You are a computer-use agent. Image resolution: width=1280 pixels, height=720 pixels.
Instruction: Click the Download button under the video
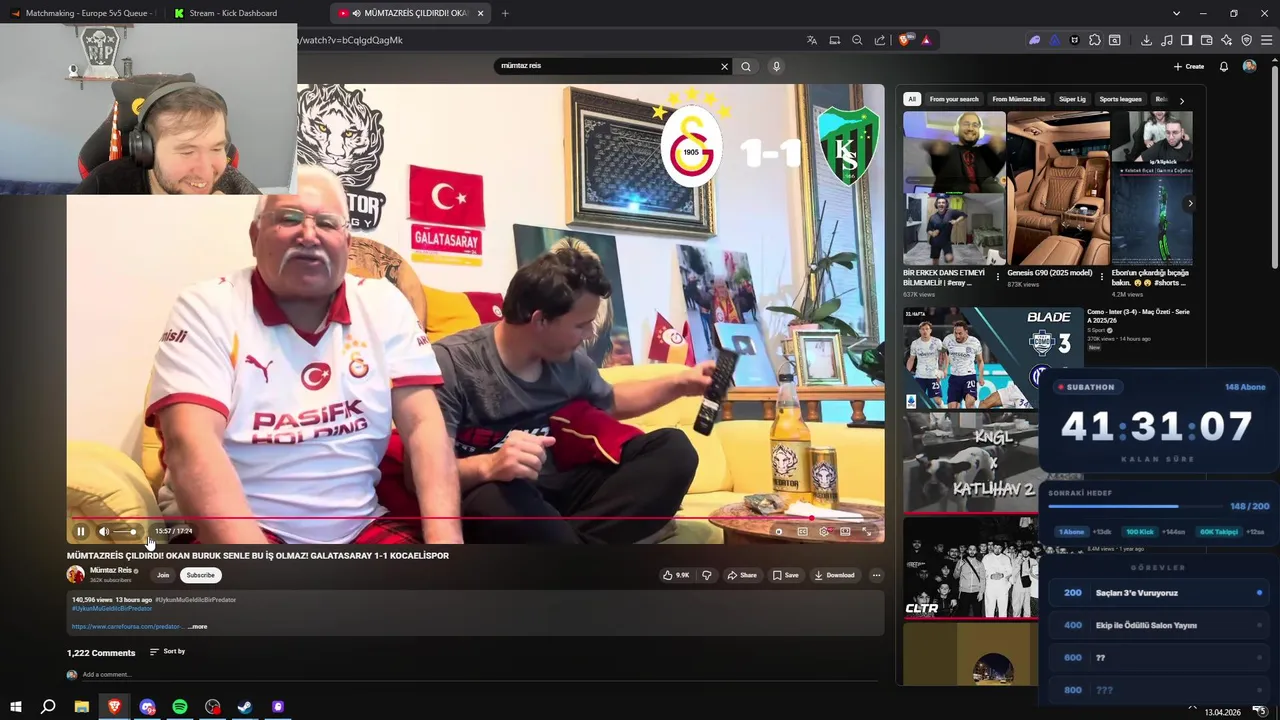coord(834,575)
